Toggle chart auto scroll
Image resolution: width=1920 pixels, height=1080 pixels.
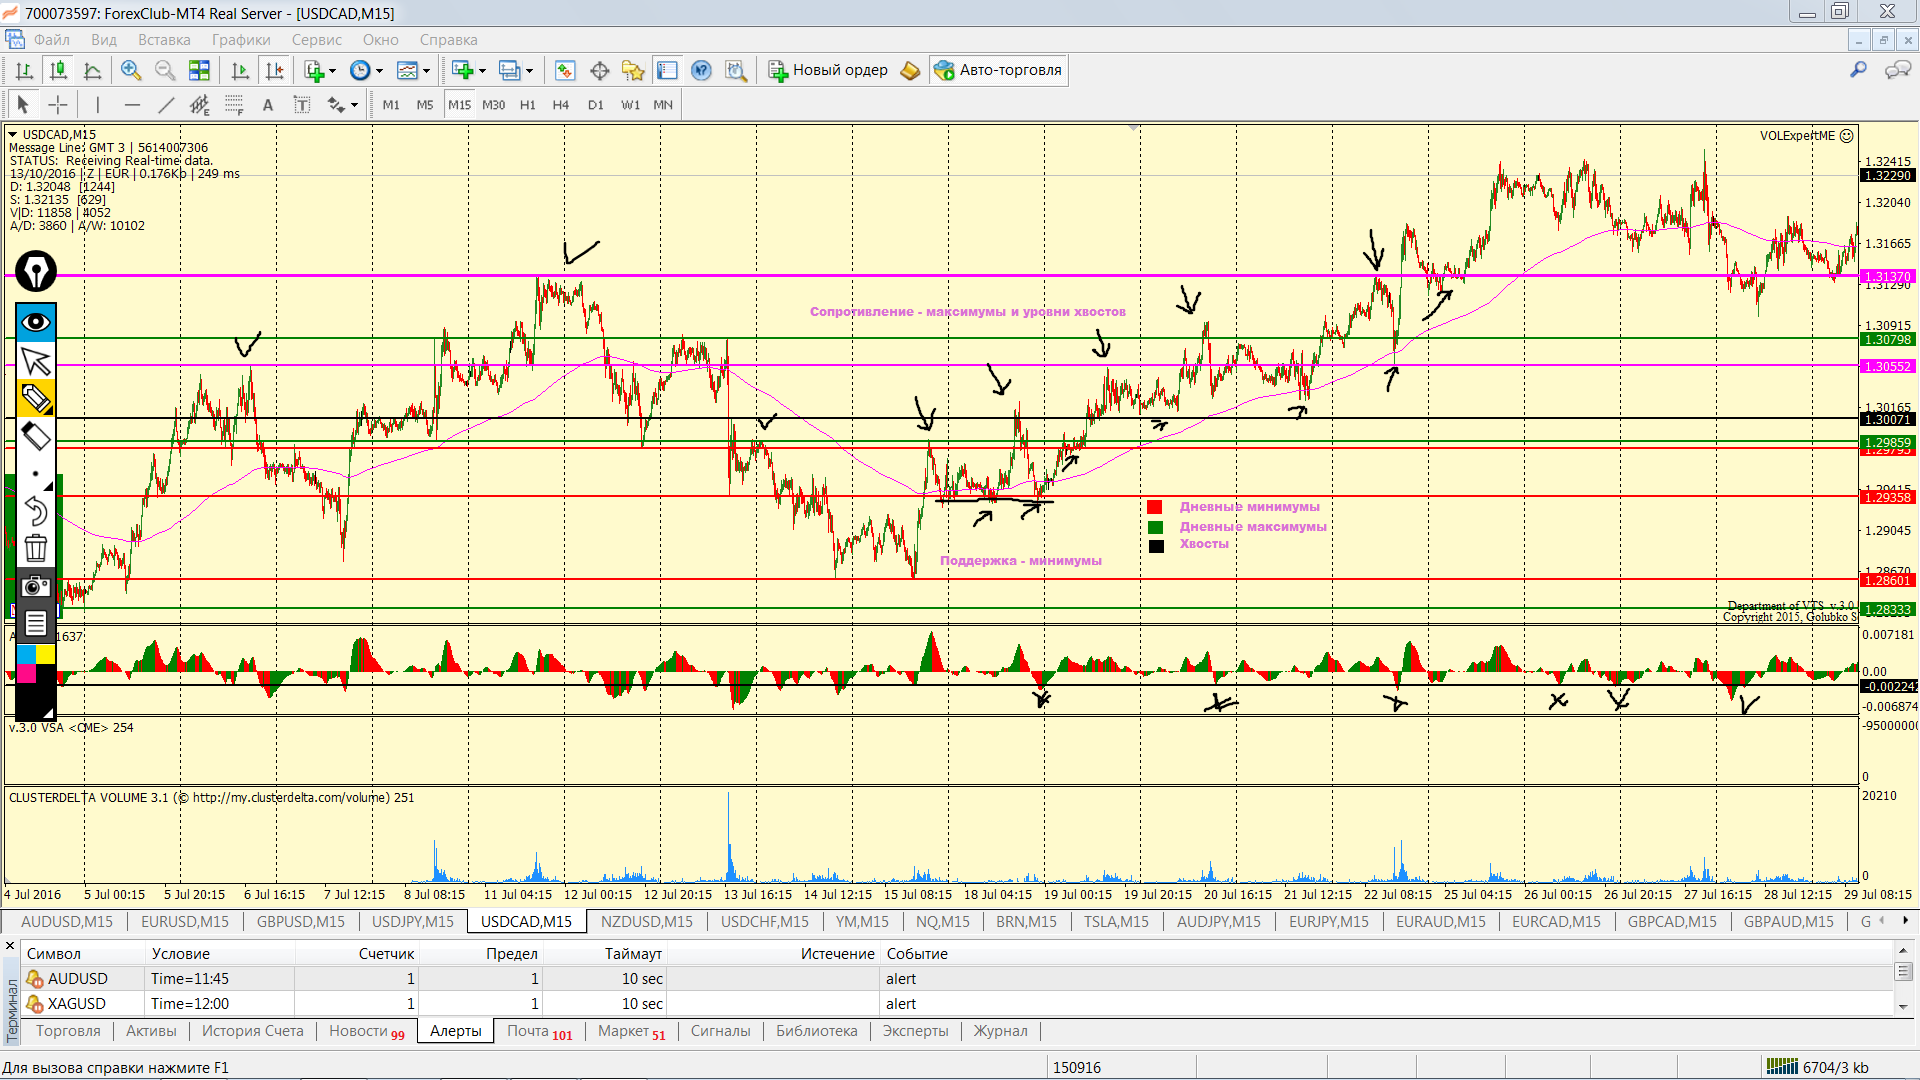click(240, 70)
